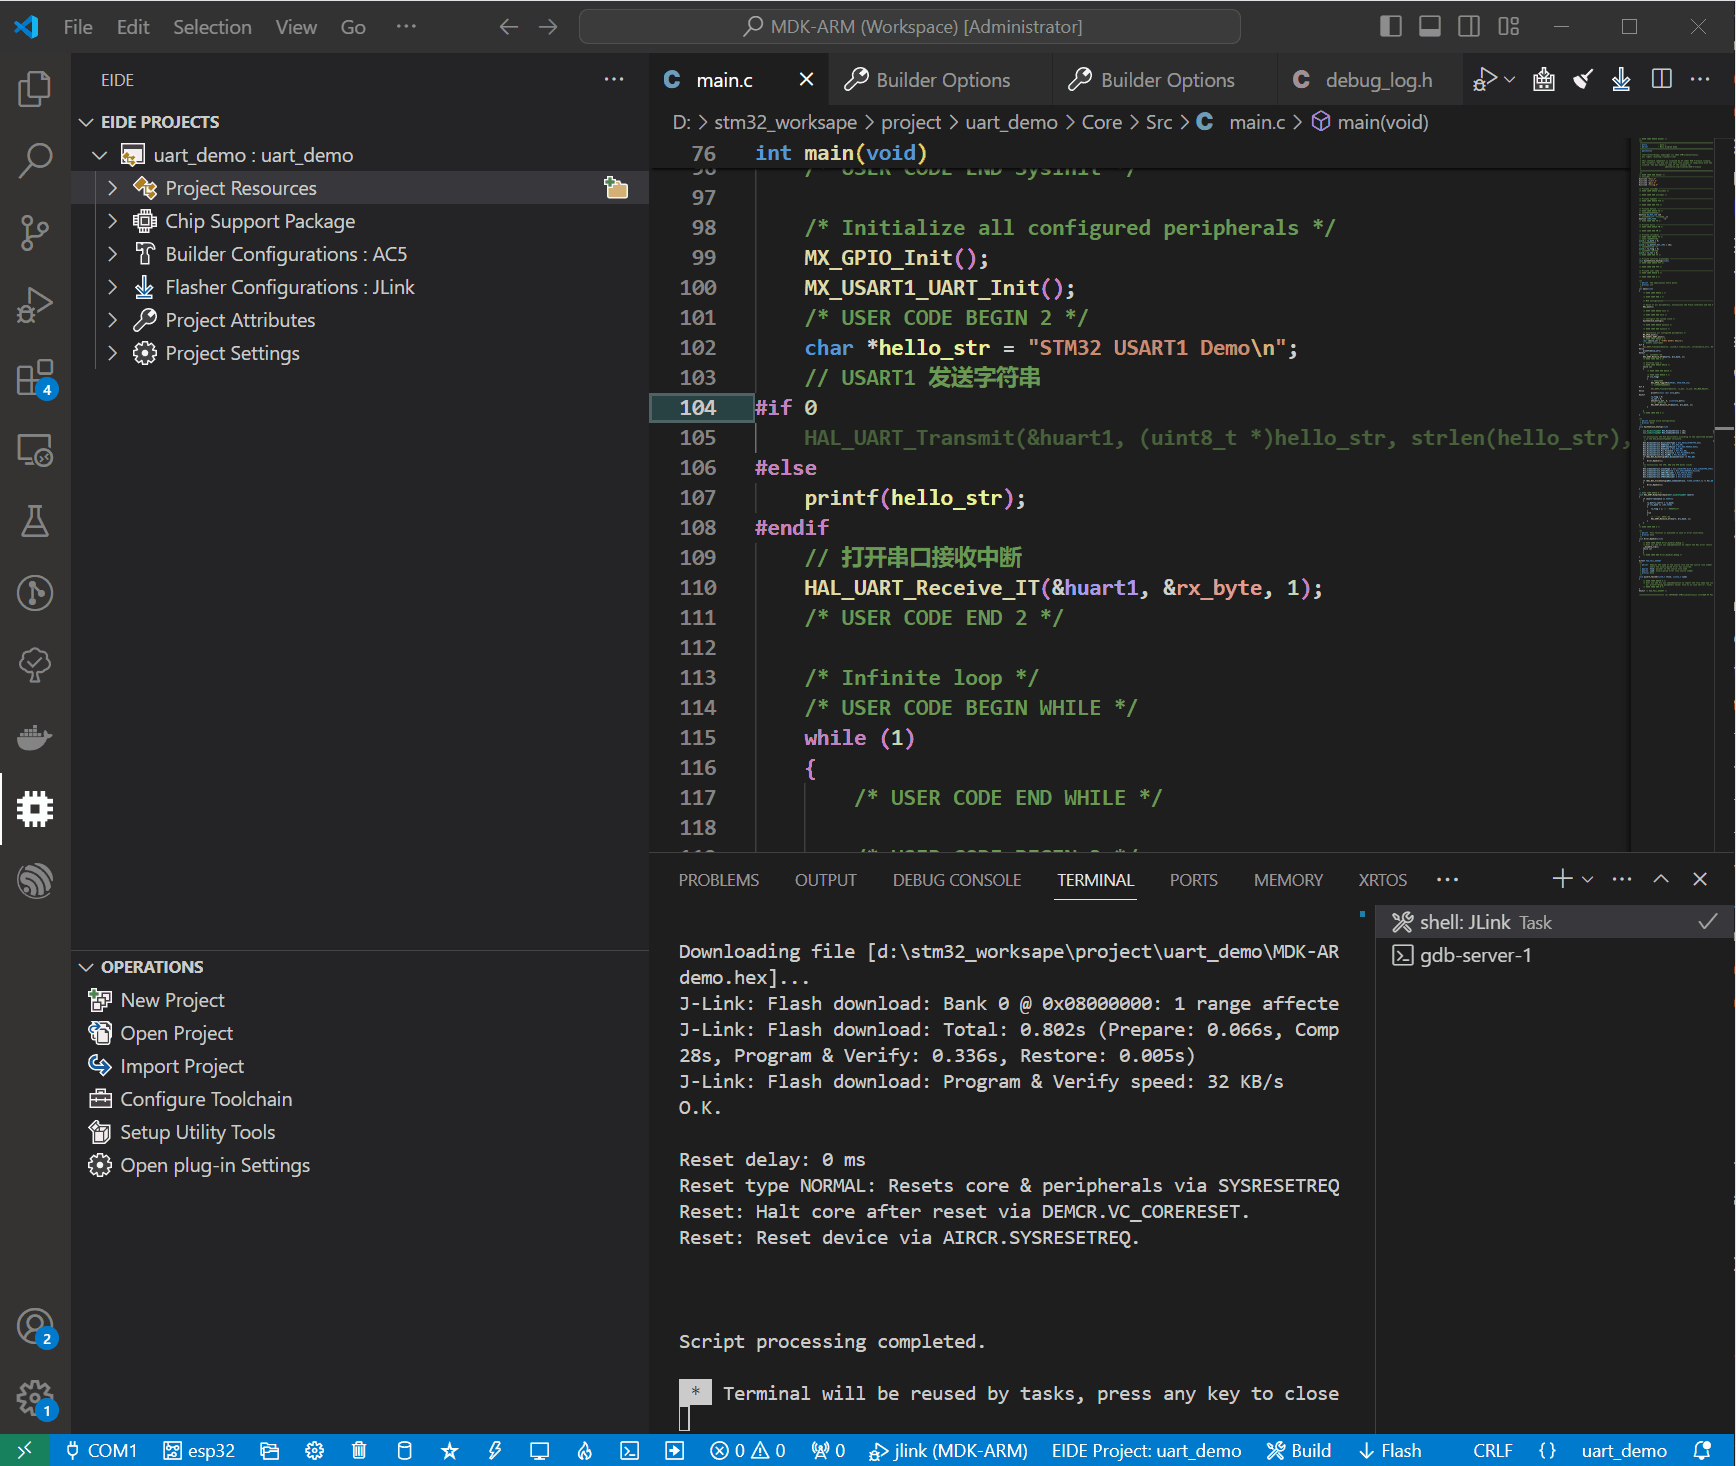Open the Espressif ESP-IDF view in the activity bar
Viewport: 1736px width, 1466px height.
click(35, 881)
